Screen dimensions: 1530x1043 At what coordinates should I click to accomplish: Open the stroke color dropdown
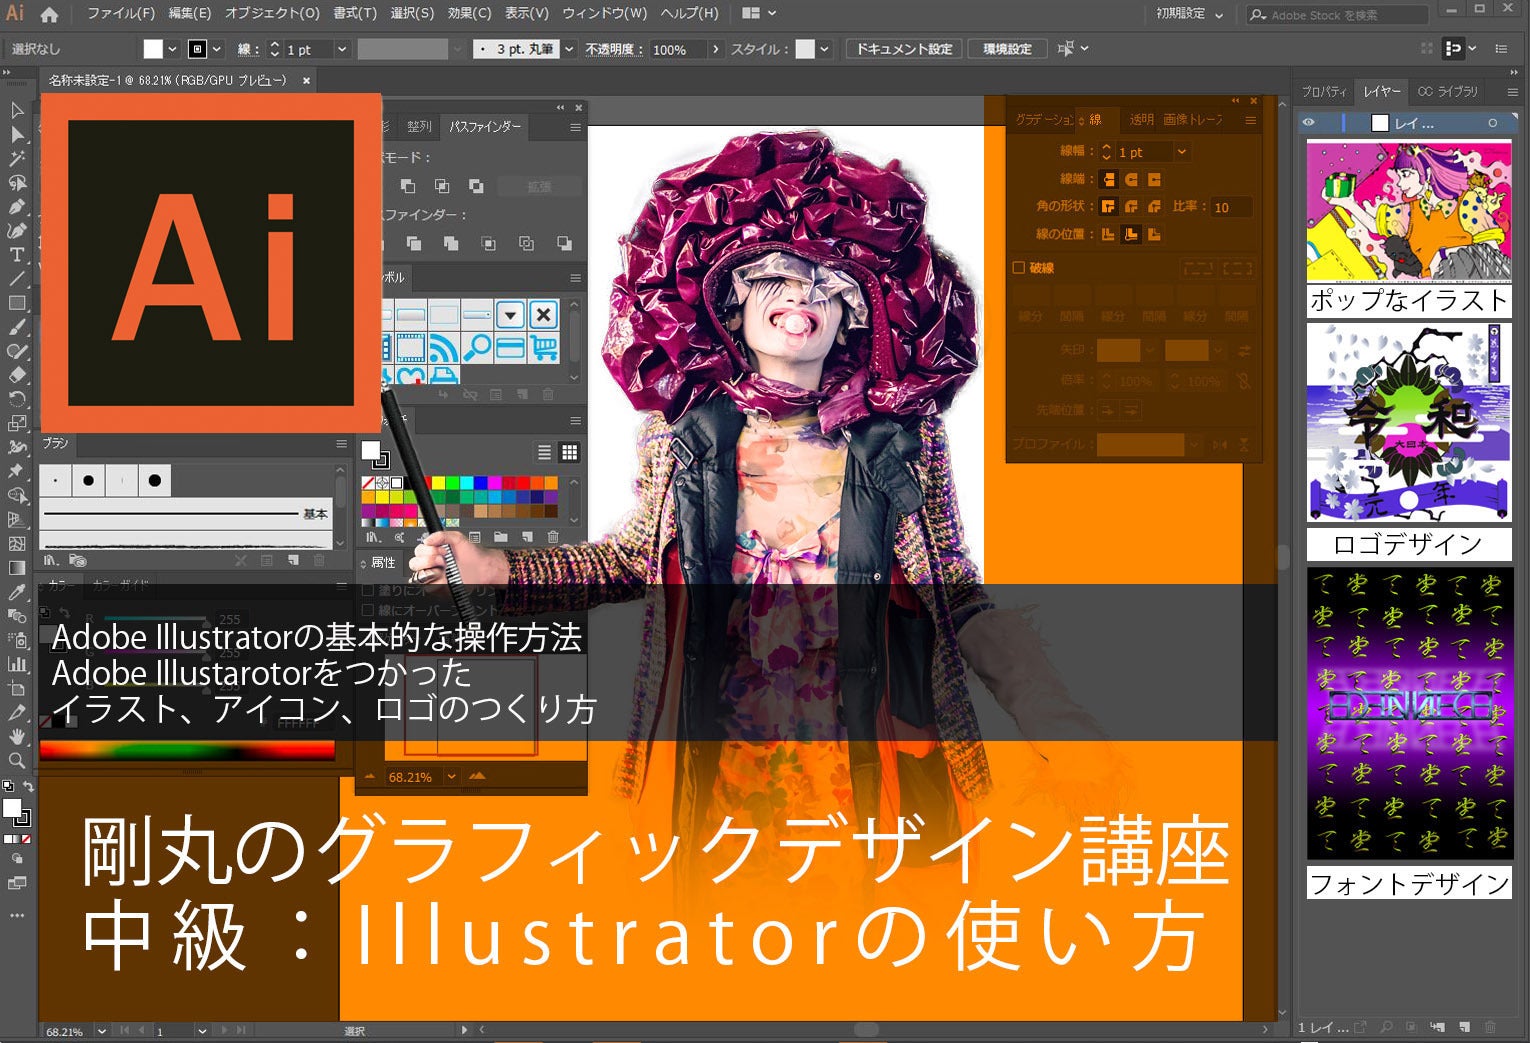click(x=217, y=49)
